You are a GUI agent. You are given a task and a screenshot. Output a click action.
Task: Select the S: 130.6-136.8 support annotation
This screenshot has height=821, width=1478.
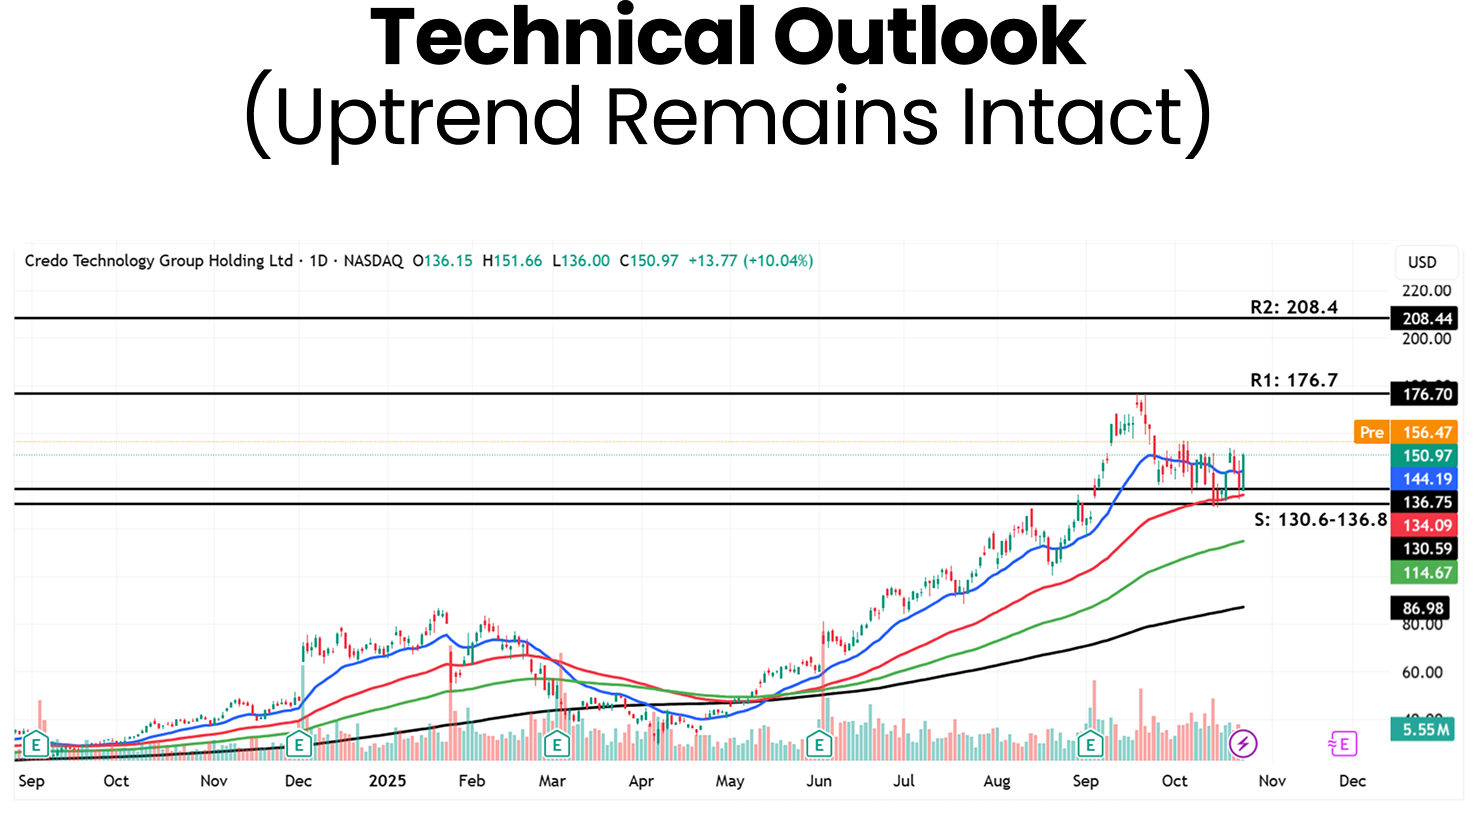coord(1320,520)
